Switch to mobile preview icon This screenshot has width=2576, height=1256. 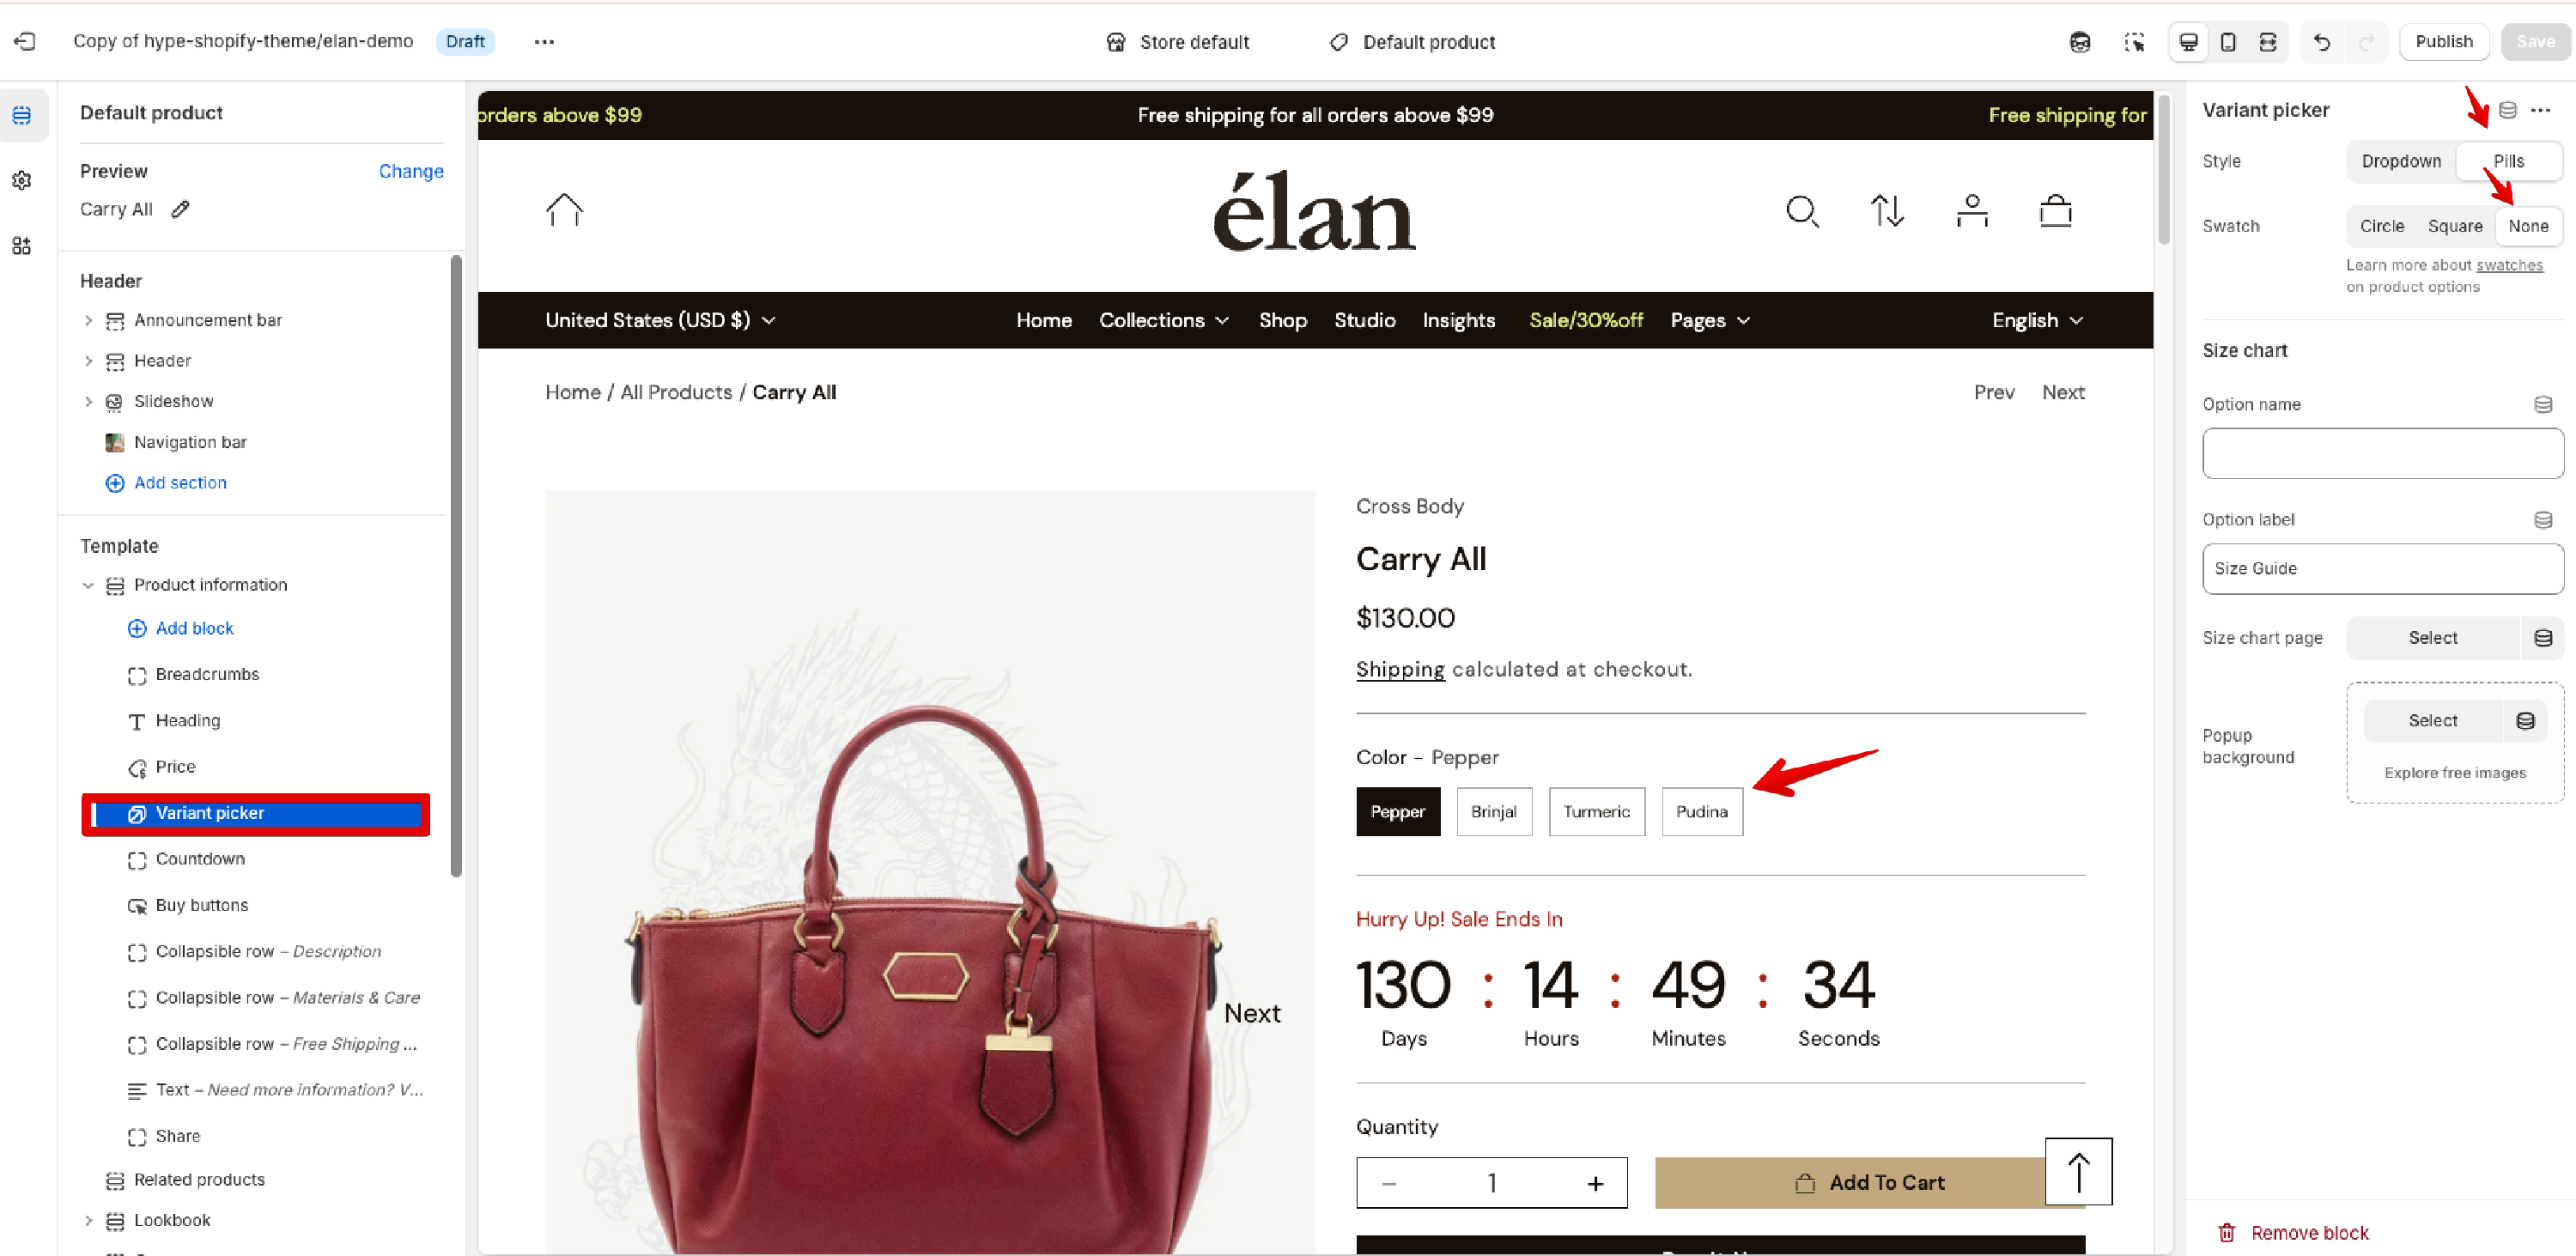2228,42
